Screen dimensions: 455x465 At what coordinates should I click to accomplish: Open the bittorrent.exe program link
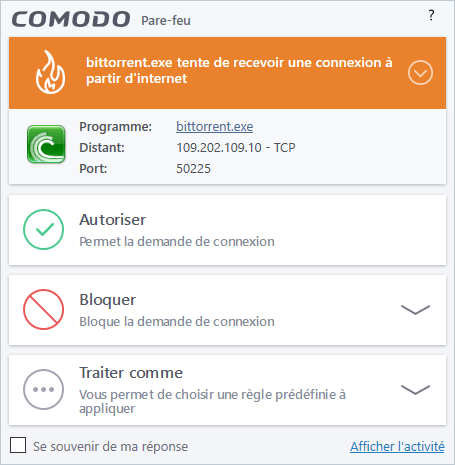click(x=214, y=127)
